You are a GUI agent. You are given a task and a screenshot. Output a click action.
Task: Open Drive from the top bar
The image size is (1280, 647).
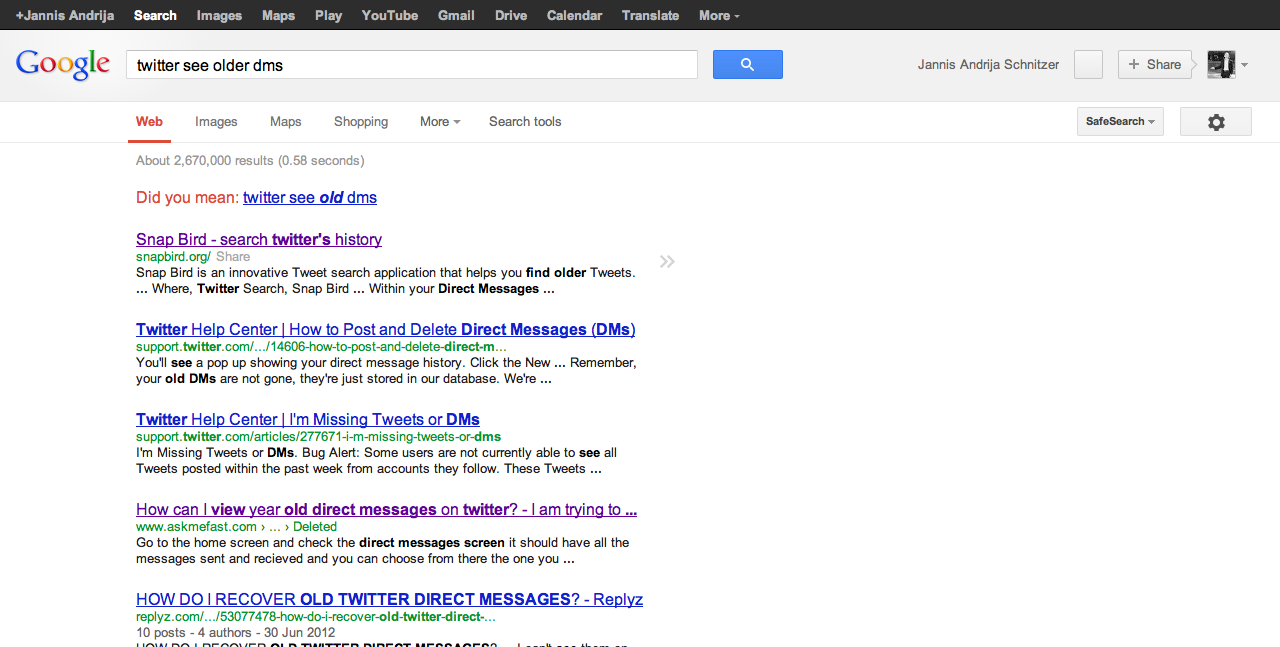tap(511, 15)
